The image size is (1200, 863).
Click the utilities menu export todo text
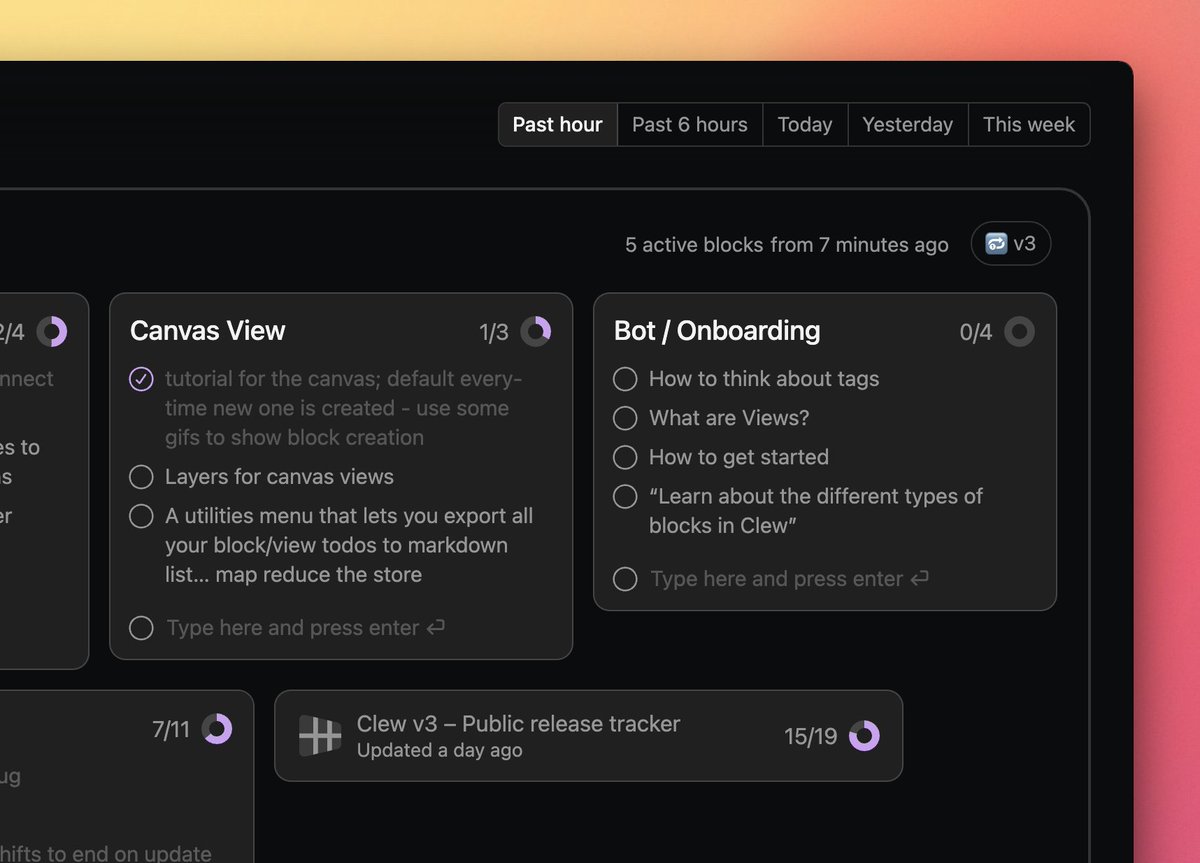click(349, 545)
